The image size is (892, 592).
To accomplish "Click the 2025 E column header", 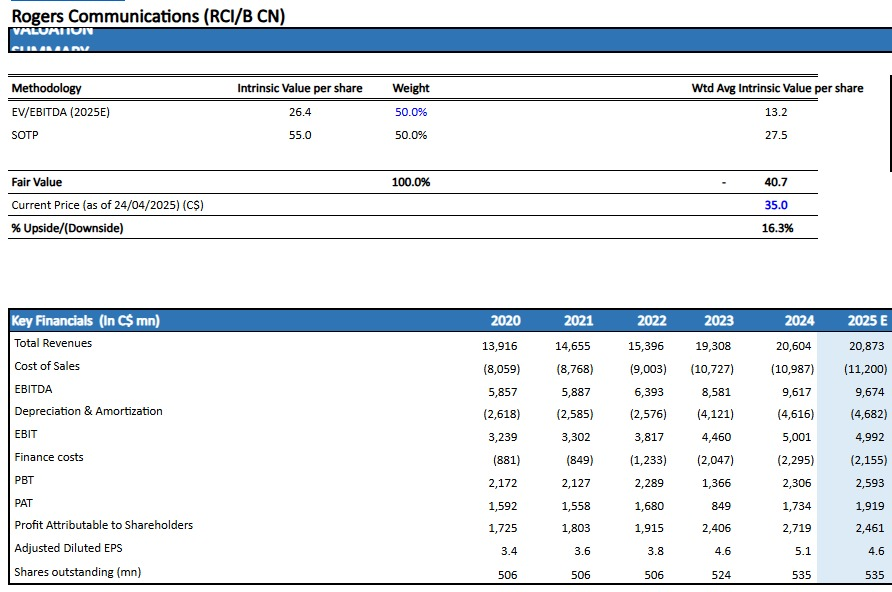I will (867, 321).
